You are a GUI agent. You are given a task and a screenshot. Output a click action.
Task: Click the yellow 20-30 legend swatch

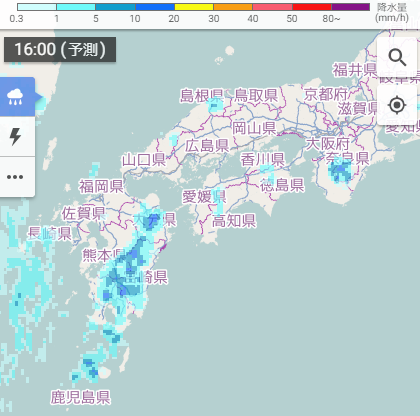(x=194, y=7)
